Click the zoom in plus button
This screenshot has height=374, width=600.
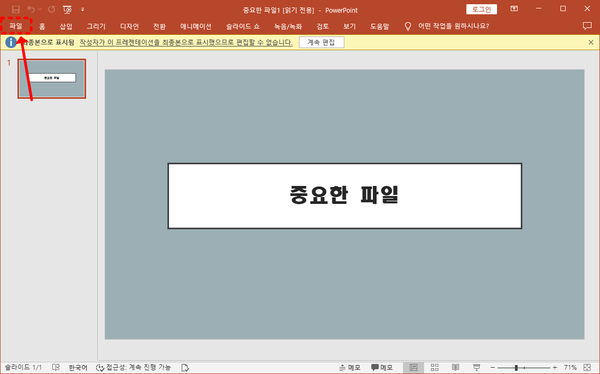[555, 367]
